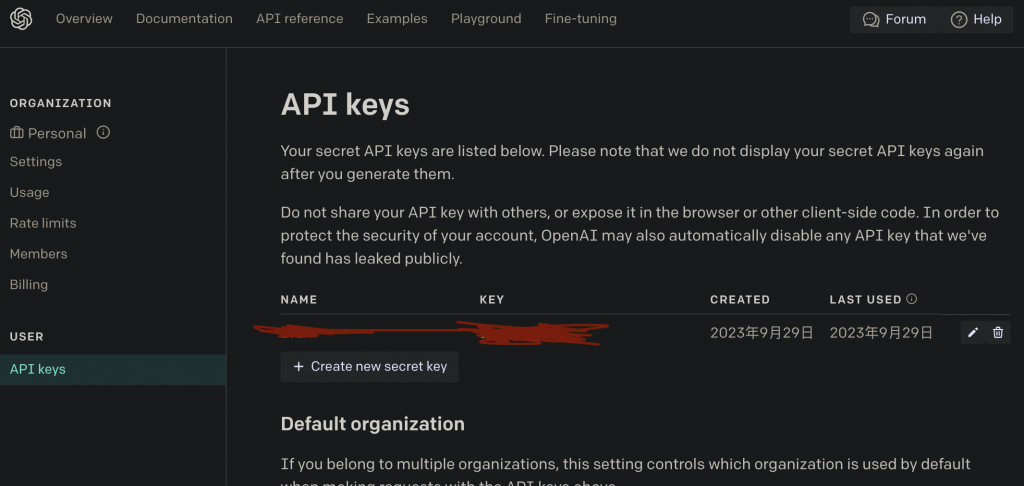Open the Fine-tuning page

coord(581,19)
